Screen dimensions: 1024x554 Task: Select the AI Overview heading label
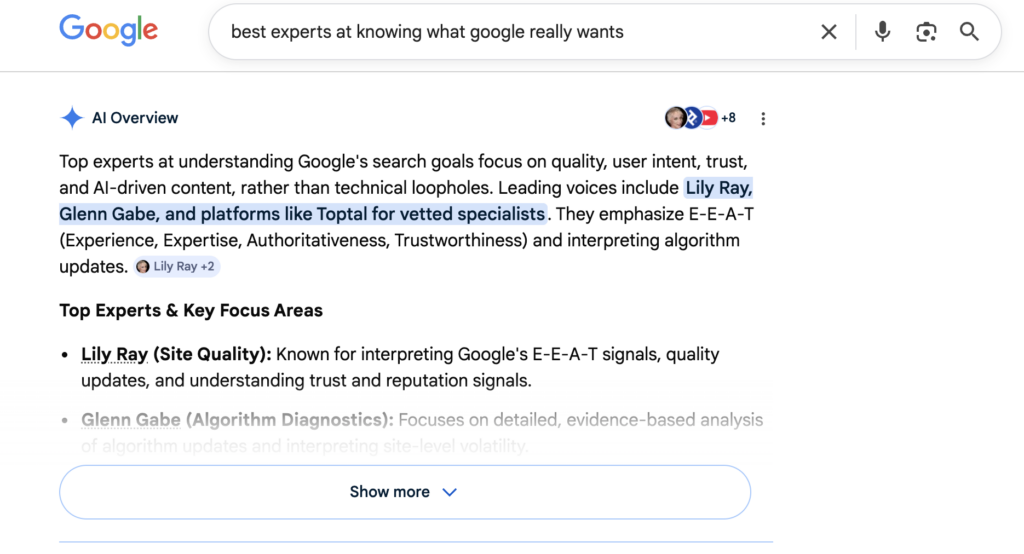point(135,118)
